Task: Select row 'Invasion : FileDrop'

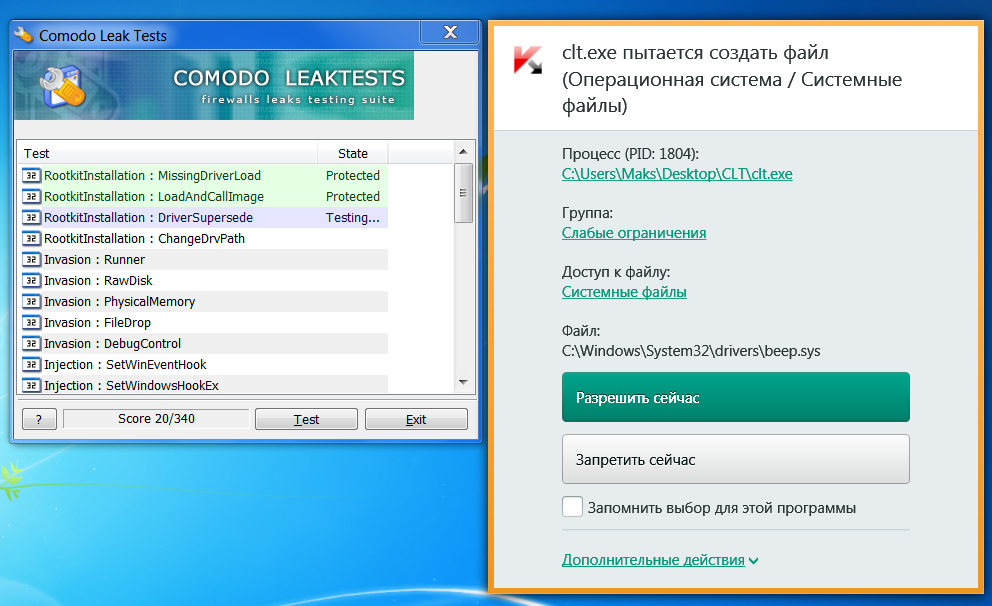Action: (203, 323)
